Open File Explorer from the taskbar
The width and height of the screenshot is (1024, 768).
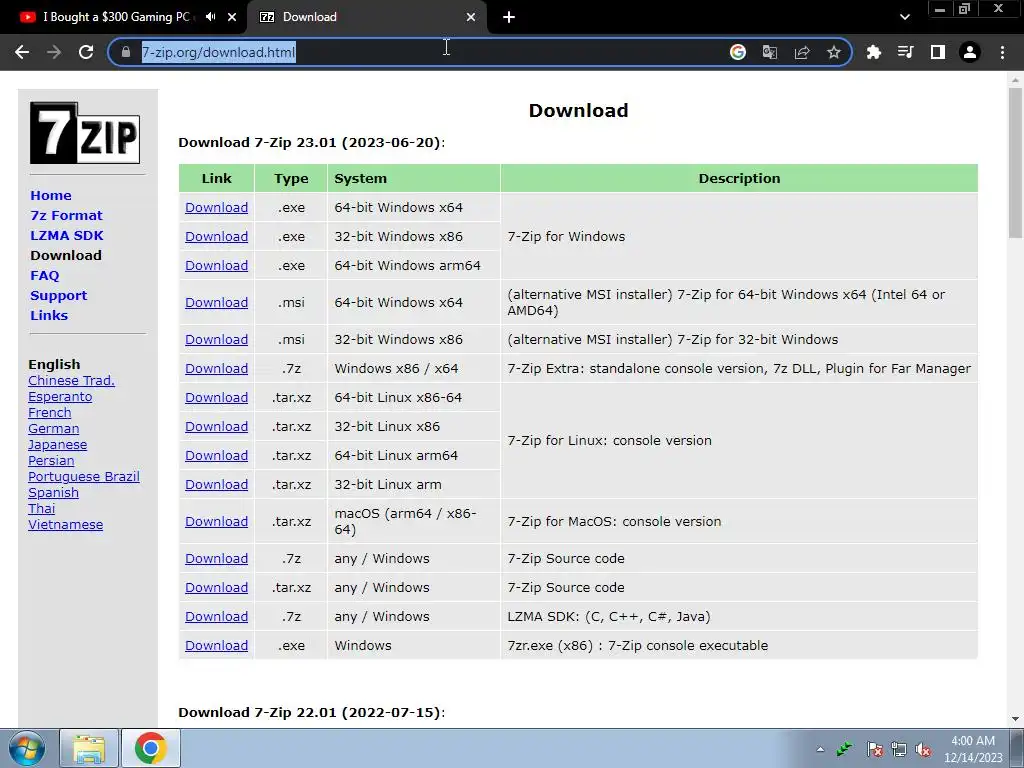tap(89, 748)
